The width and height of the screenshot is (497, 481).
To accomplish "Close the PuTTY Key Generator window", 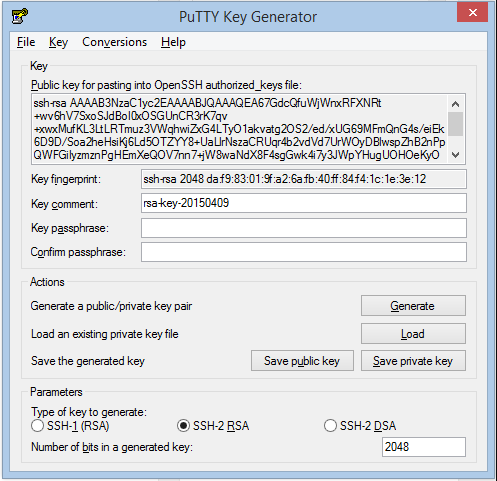I will click(472, 12).
